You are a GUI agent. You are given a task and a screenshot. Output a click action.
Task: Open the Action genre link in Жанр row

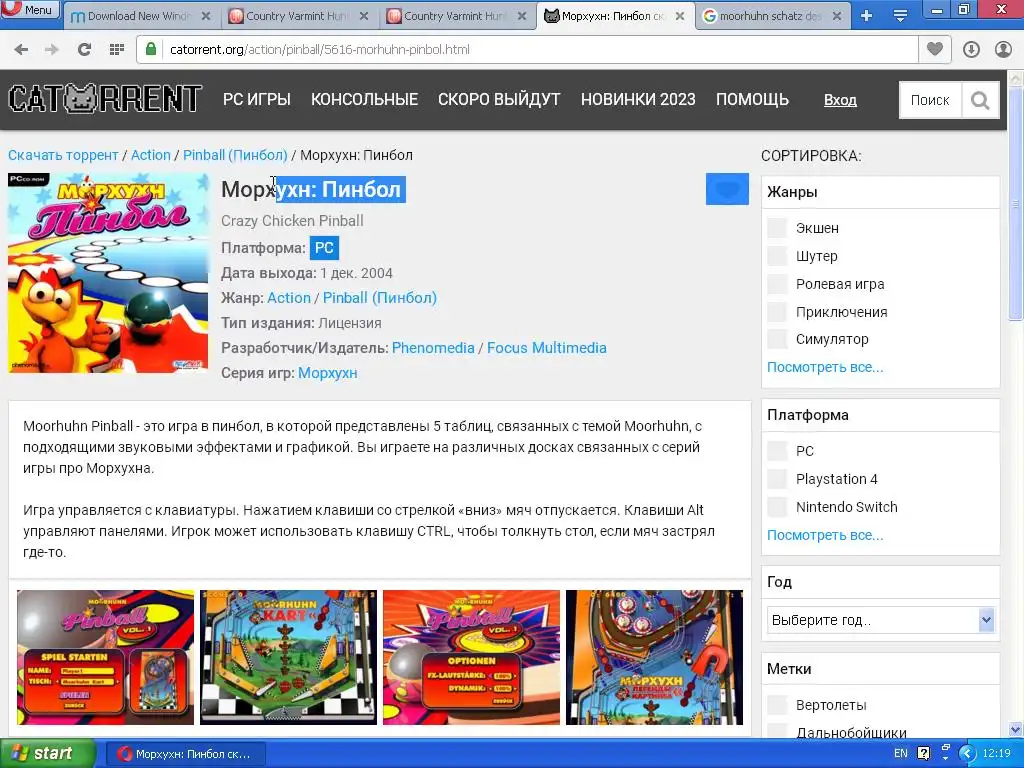click(x=289, y=298)
